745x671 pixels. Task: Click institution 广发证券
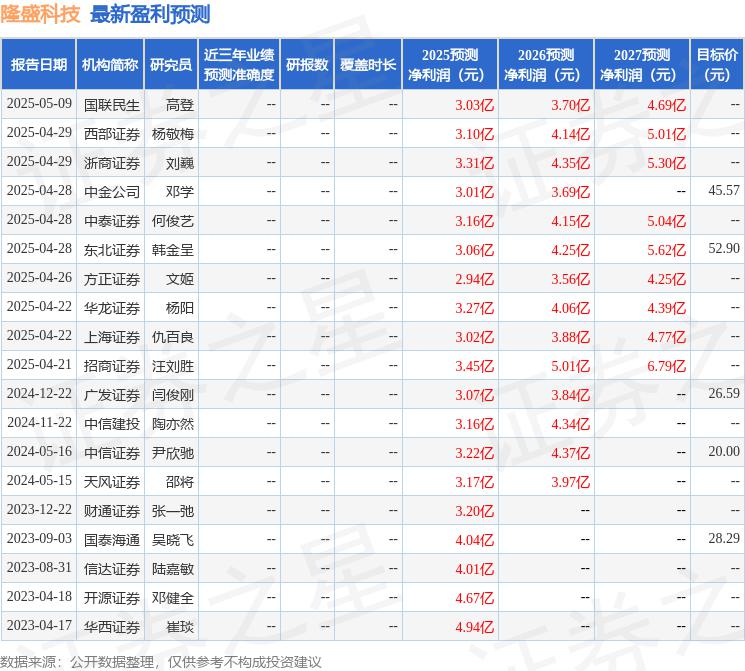click(112, 395)
